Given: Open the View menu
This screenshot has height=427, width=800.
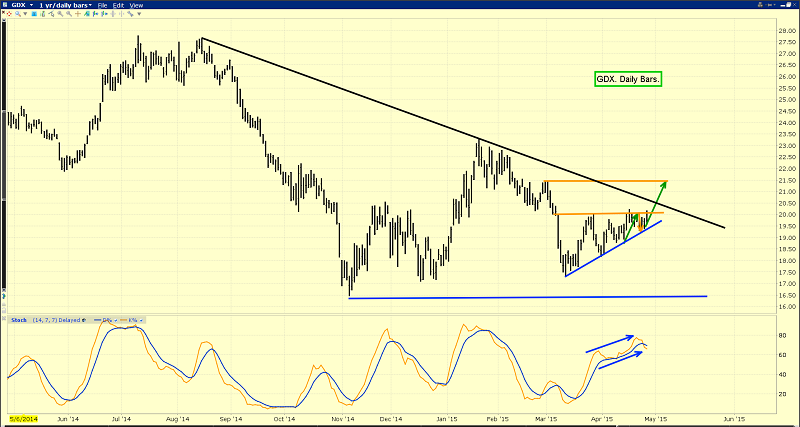Looking at the screenshot, I should (136, 5).
